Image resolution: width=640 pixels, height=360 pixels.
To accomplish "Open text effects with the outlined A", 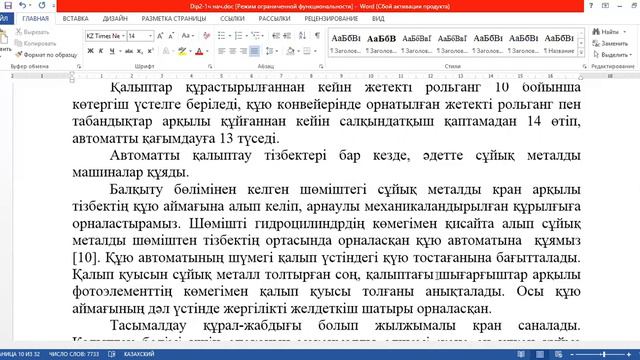I will tap(166, 51).
